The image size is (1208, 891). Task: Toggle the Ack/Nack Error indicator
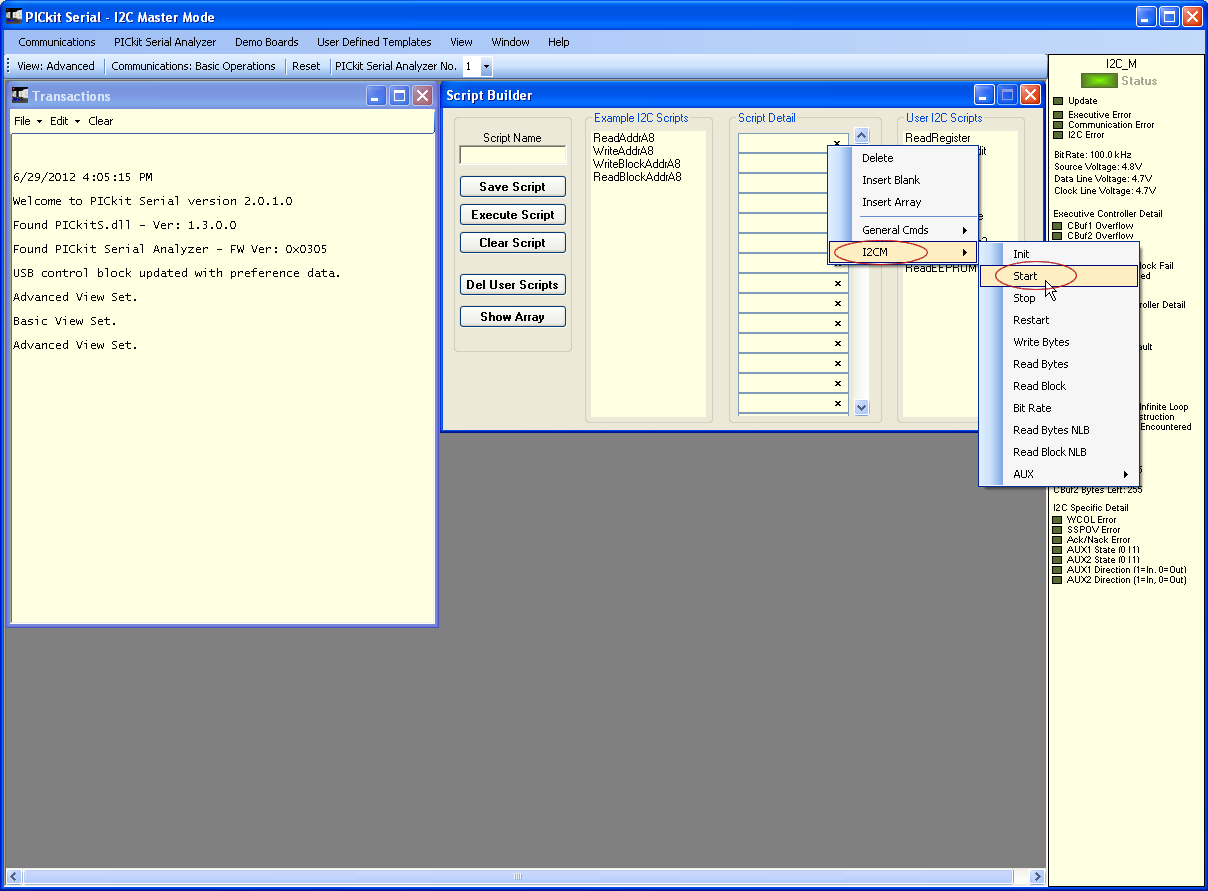point(1057,539)
